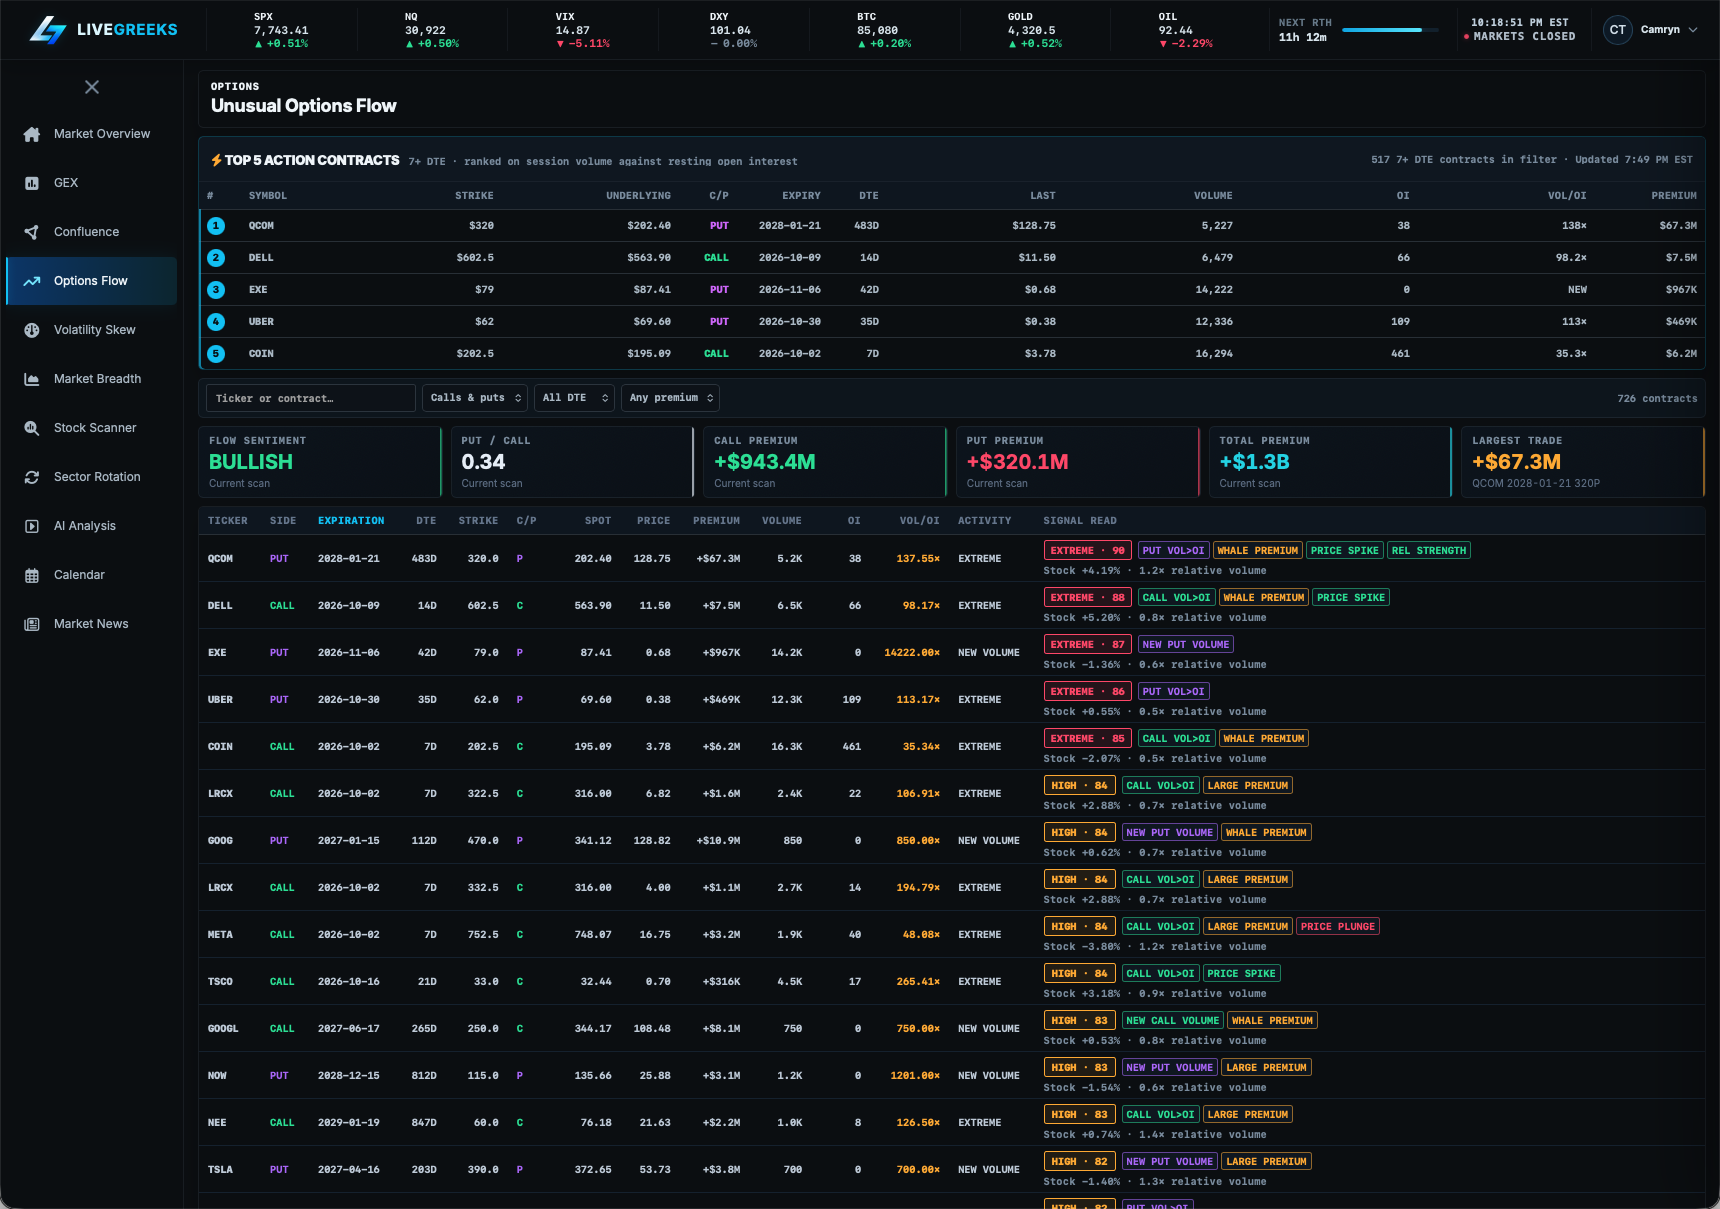
Task: Open the Calls & puts filter dropdown
Action: click(475, 398)
